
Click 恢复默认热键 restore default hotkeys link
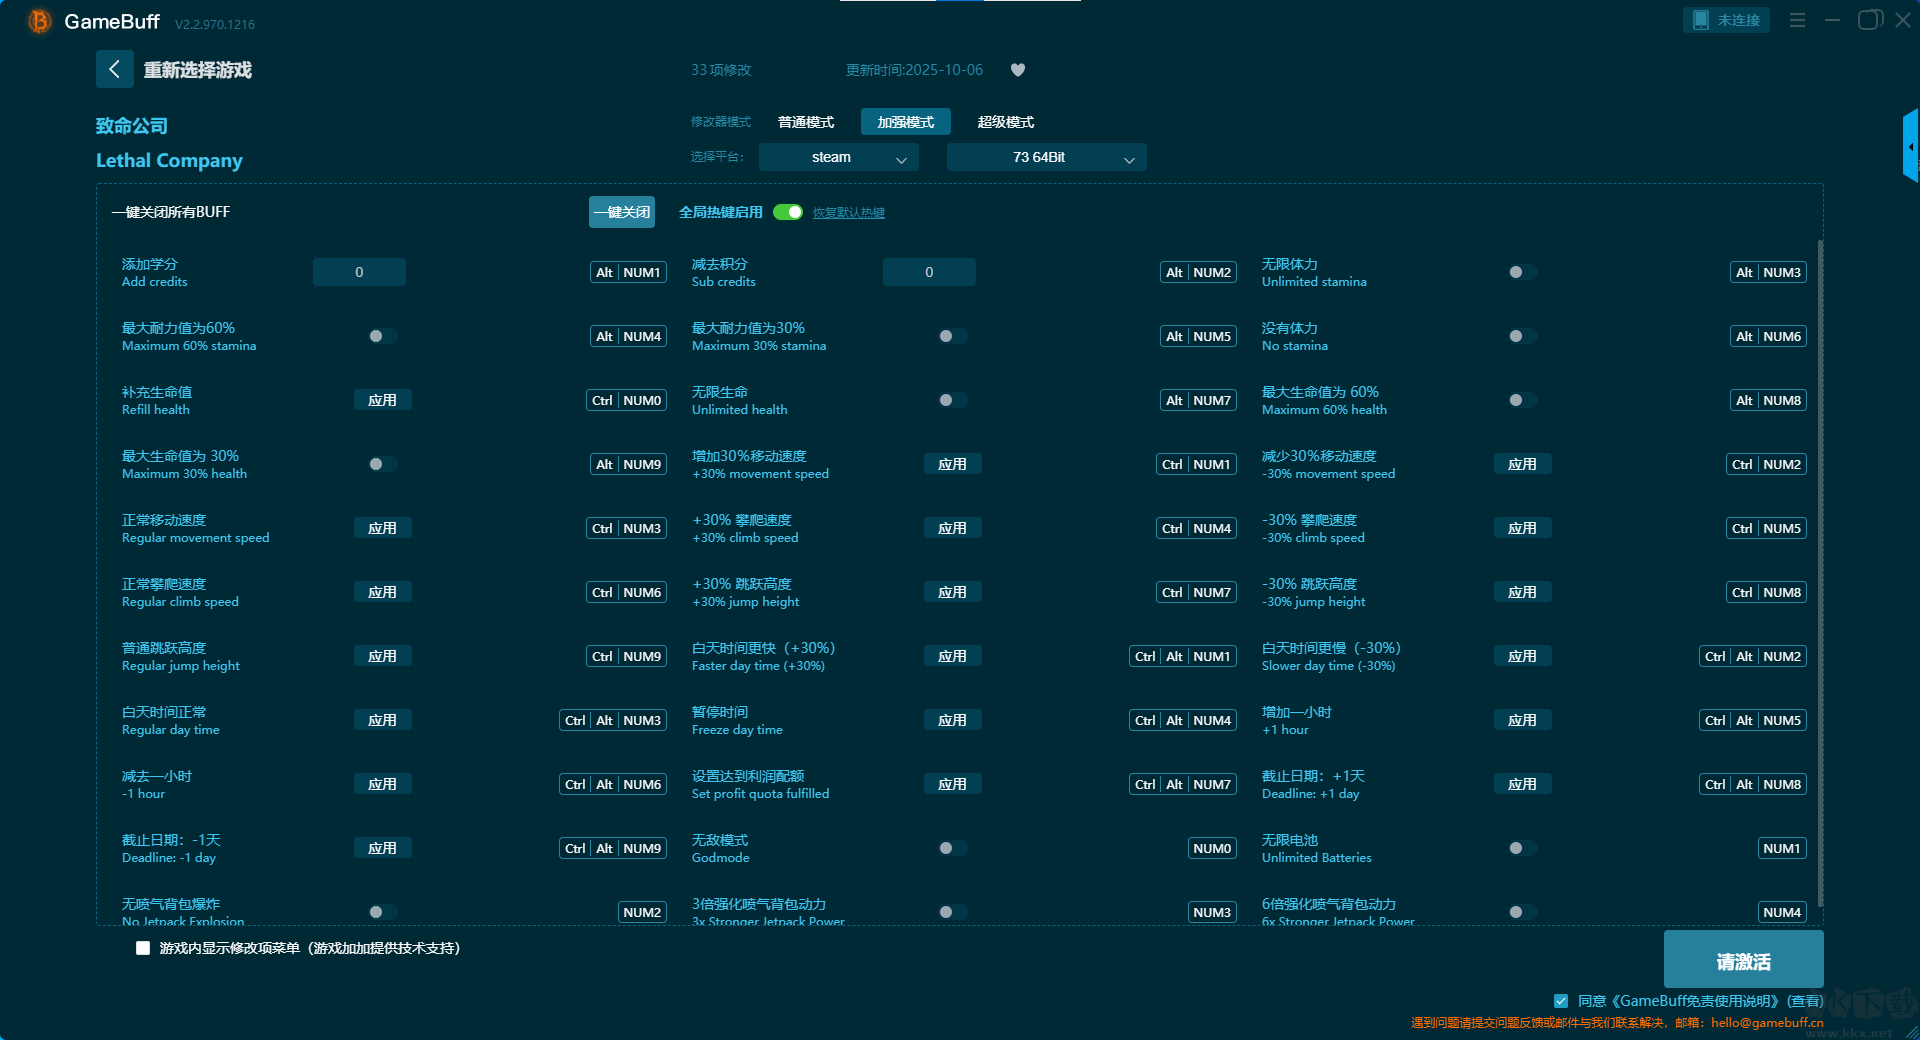click(849, 213)
